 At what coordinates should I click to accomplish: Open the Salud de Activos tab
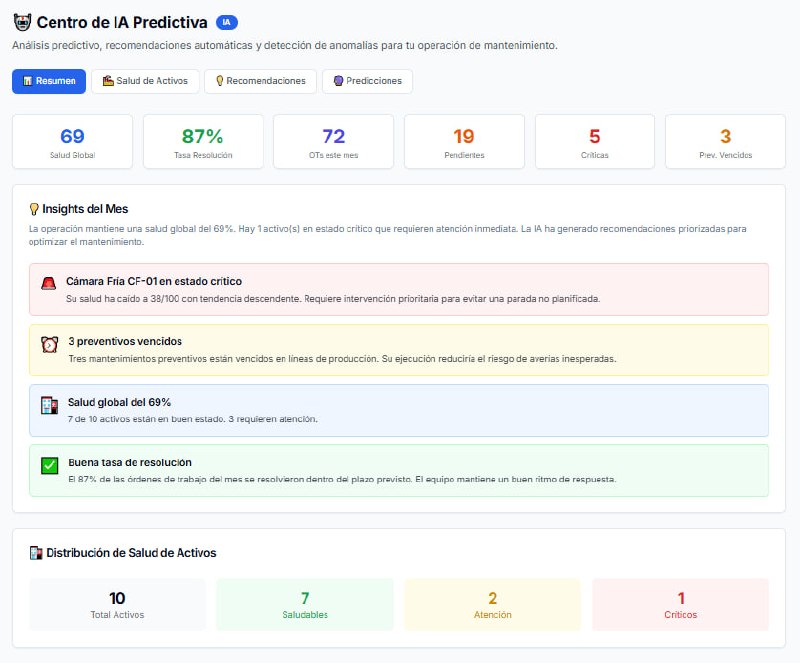click(145, 81)
